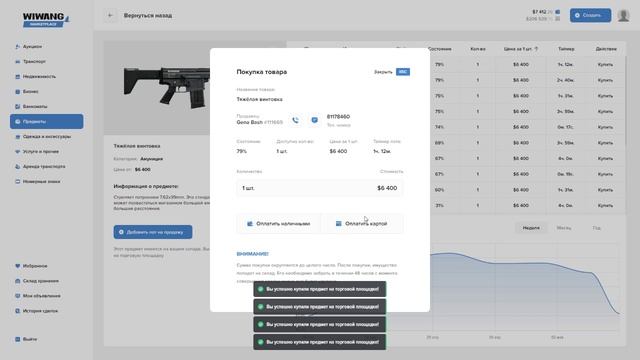Click the card balance icon by $7 412
The image size is (640, 360).
click(x=558, y=12)
